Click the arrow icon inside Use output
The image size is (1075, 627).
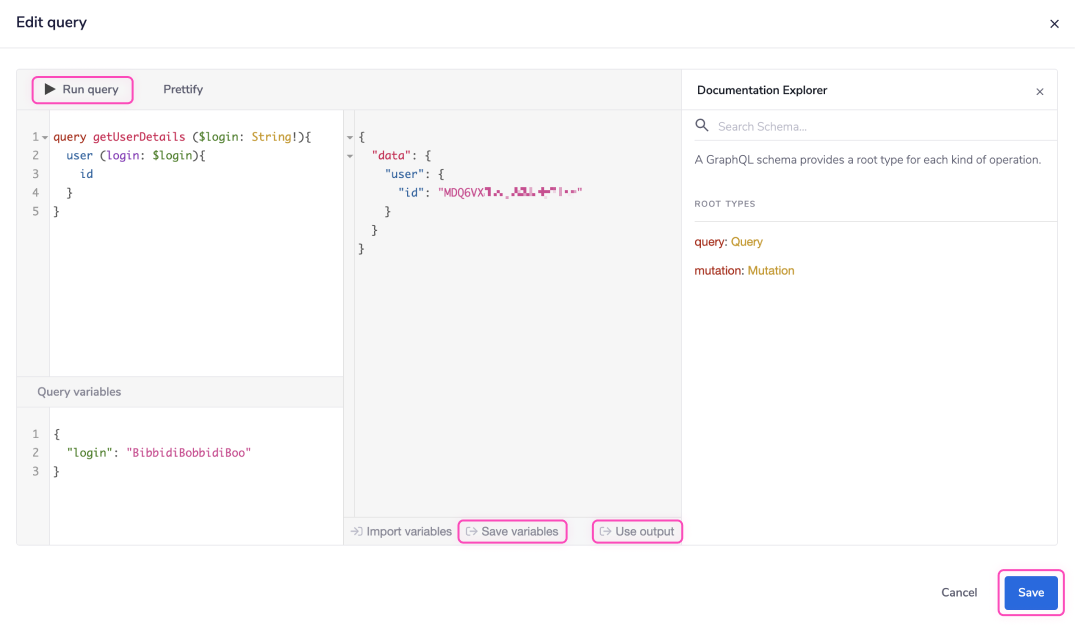click(x=606, y=531)
